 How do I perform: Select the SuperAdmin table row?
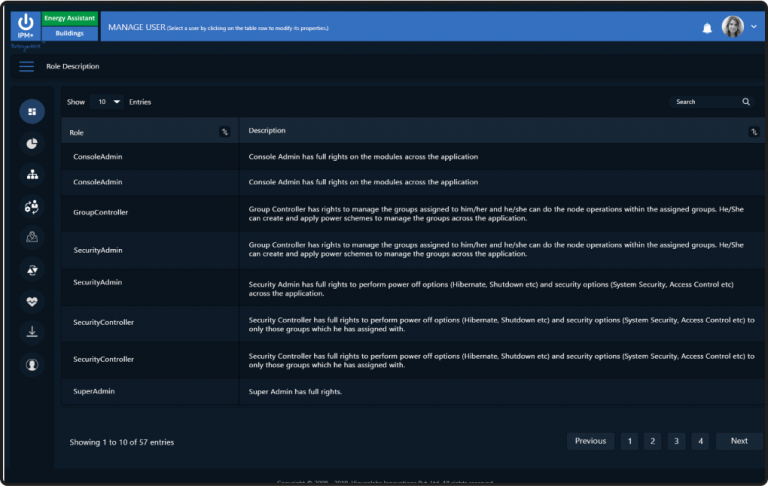(412, 391)
